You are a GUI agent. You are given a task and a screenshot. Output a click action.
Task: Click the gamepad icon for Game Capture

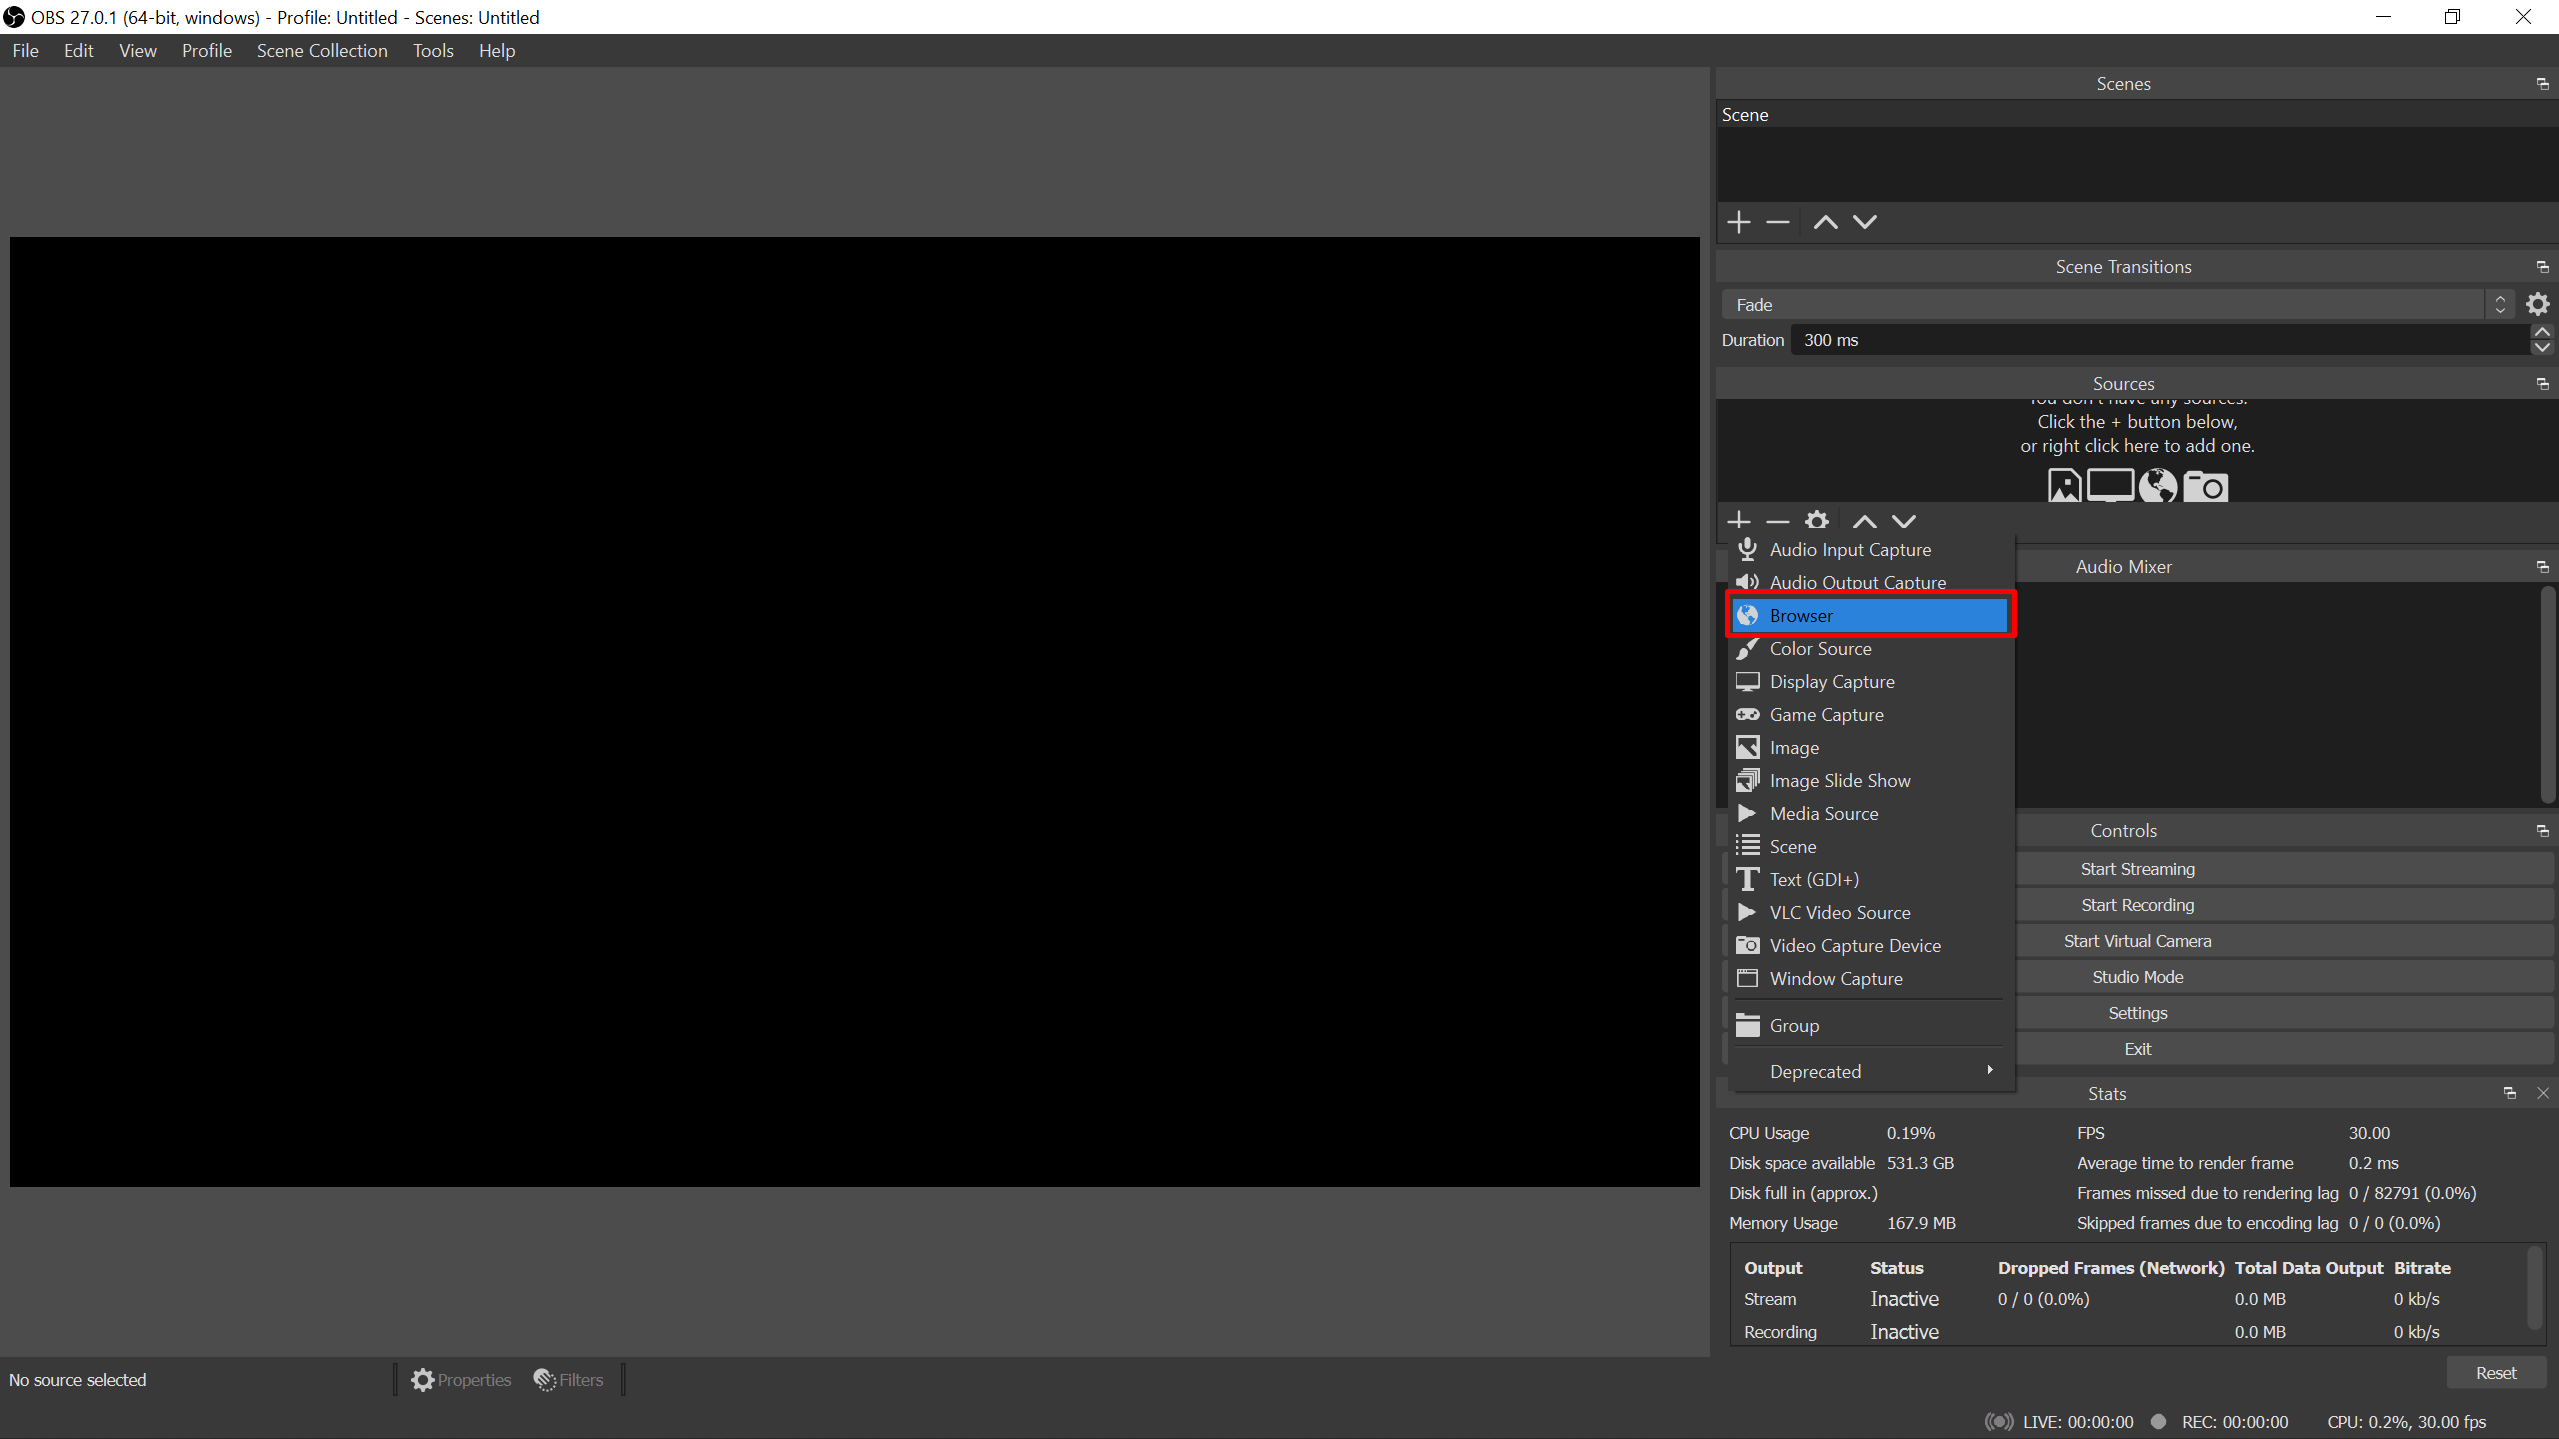(x=1748, y=714)
